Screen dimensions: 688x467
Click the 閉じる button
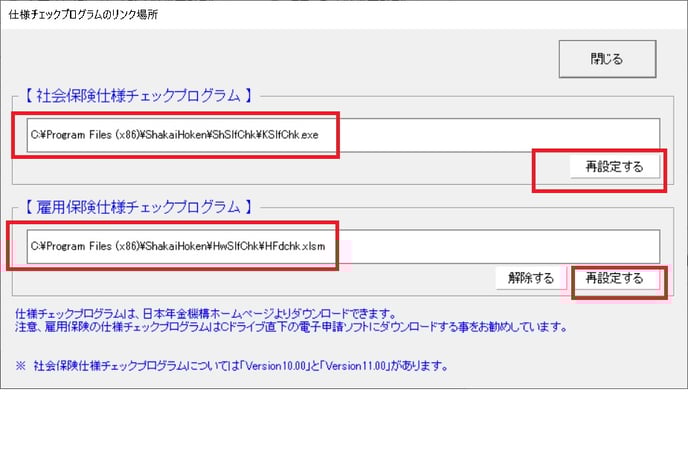coord(607,59)
